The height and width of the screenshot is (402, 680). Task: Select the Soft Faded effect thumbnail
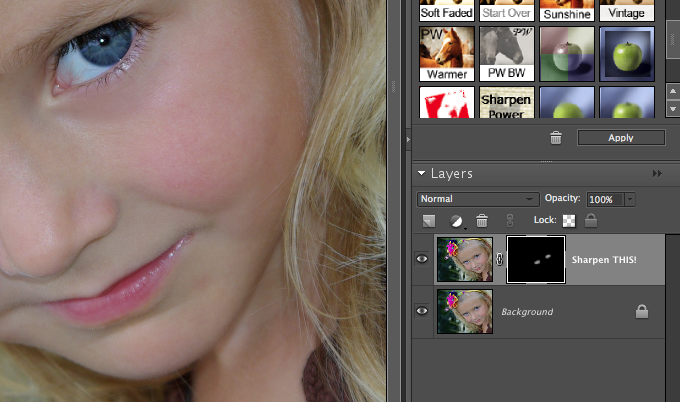447,10
